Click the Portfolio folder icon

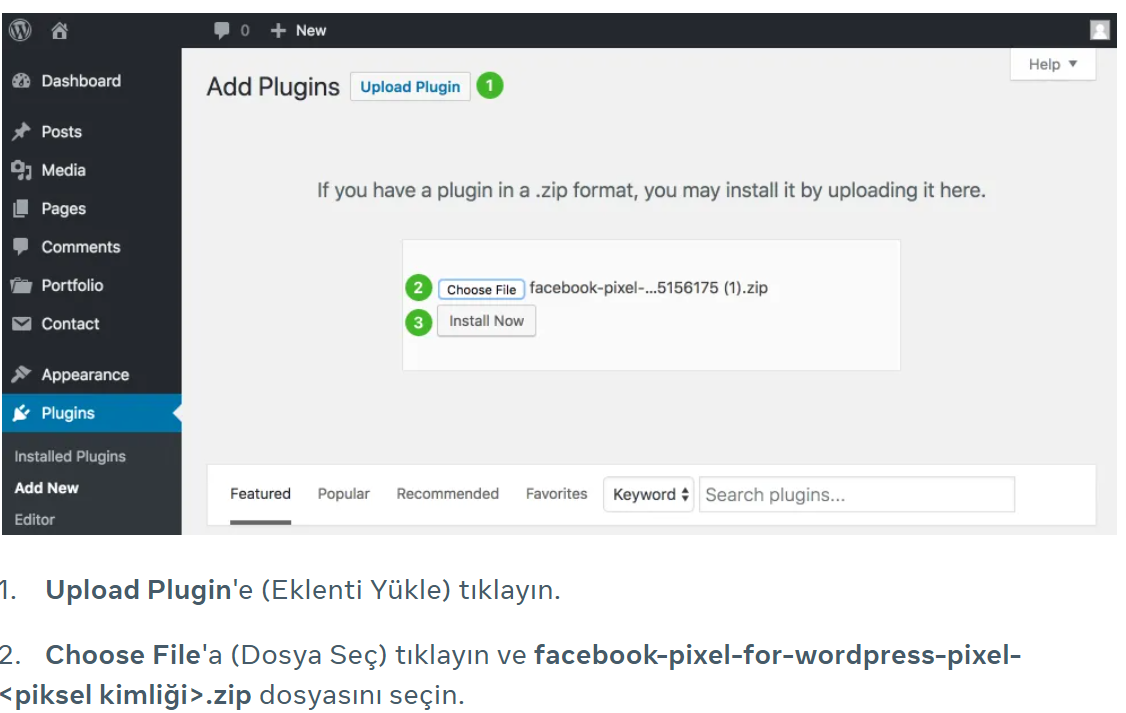pyautogui.click(x=22, y=285)
